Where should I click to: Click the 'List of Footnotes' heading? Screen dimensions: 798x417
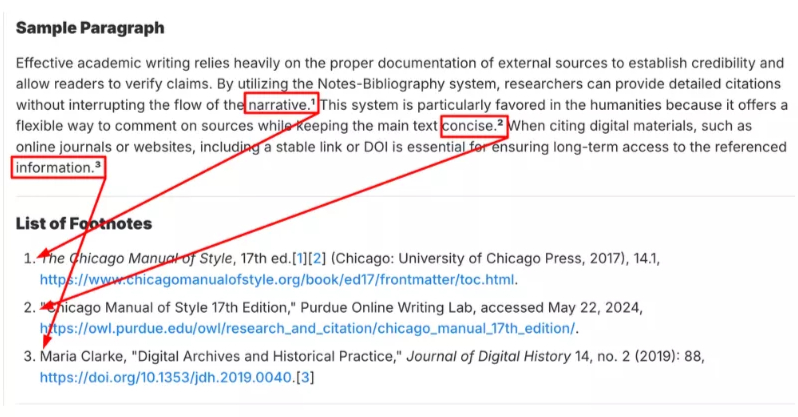tap(83, 224)
